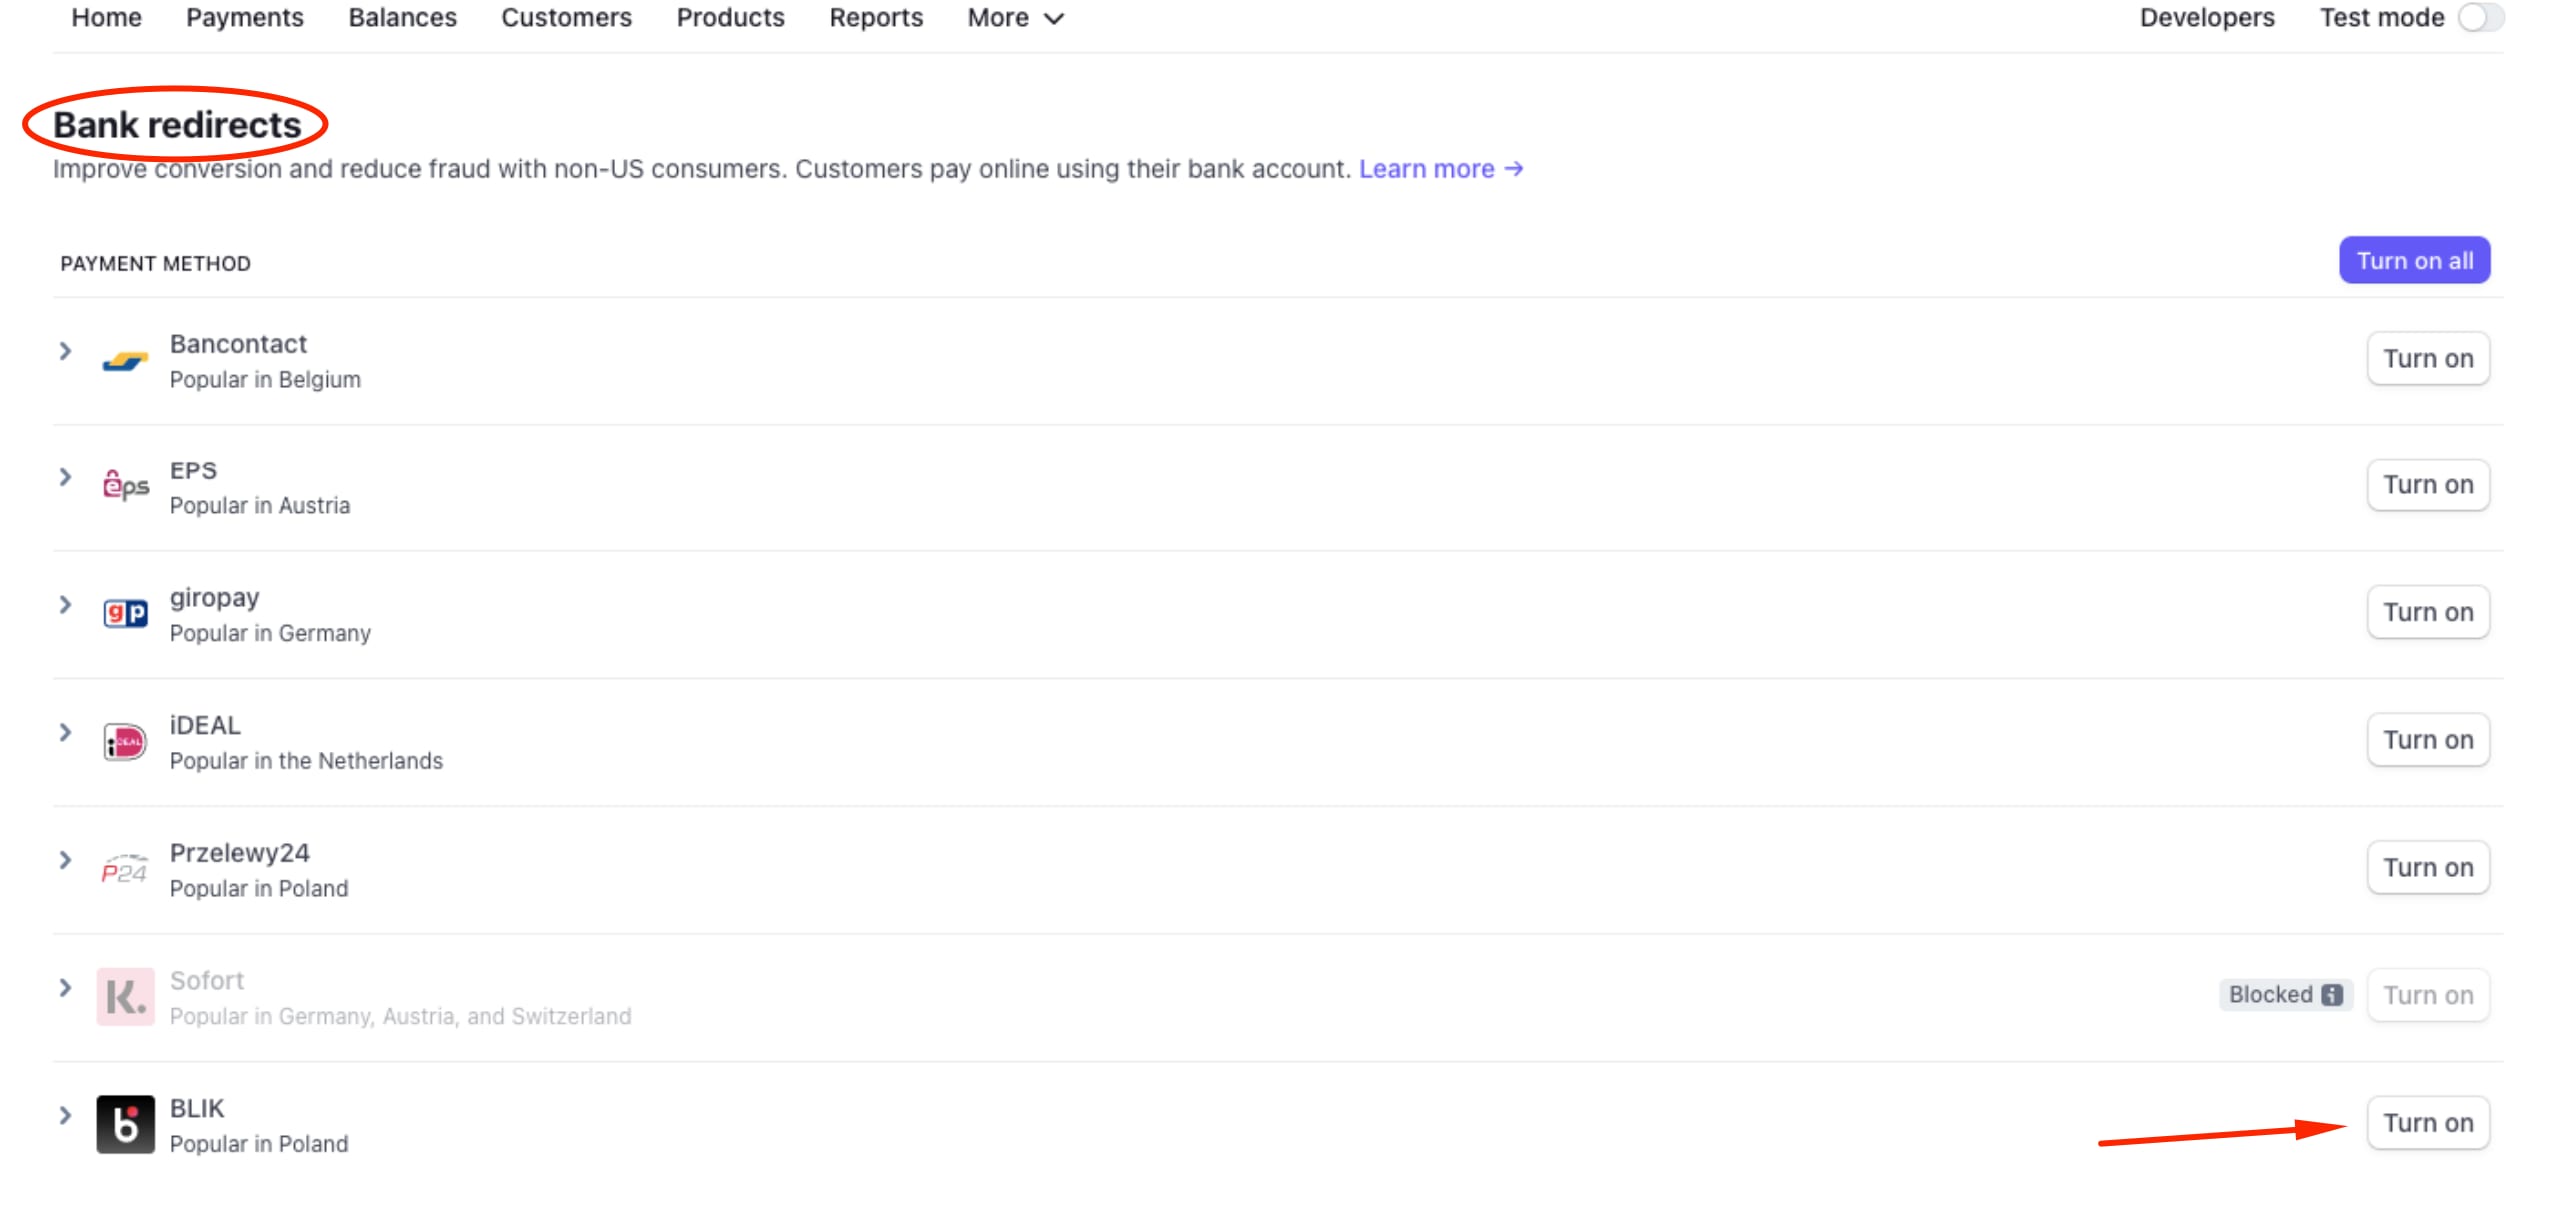Viewport: 2550px width, 1206px height.
Task: Enable Test mode with the switch
Action: pyautogui.click(x=2481, y=17)
